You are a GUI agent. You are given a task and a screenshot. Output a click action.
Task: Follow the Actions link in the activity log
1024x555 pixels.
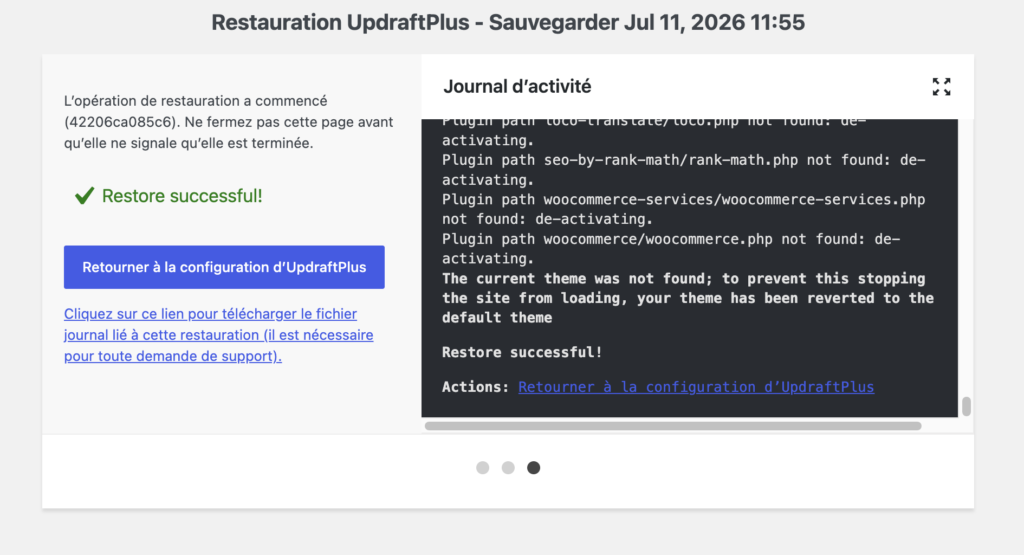pos(696,387)
